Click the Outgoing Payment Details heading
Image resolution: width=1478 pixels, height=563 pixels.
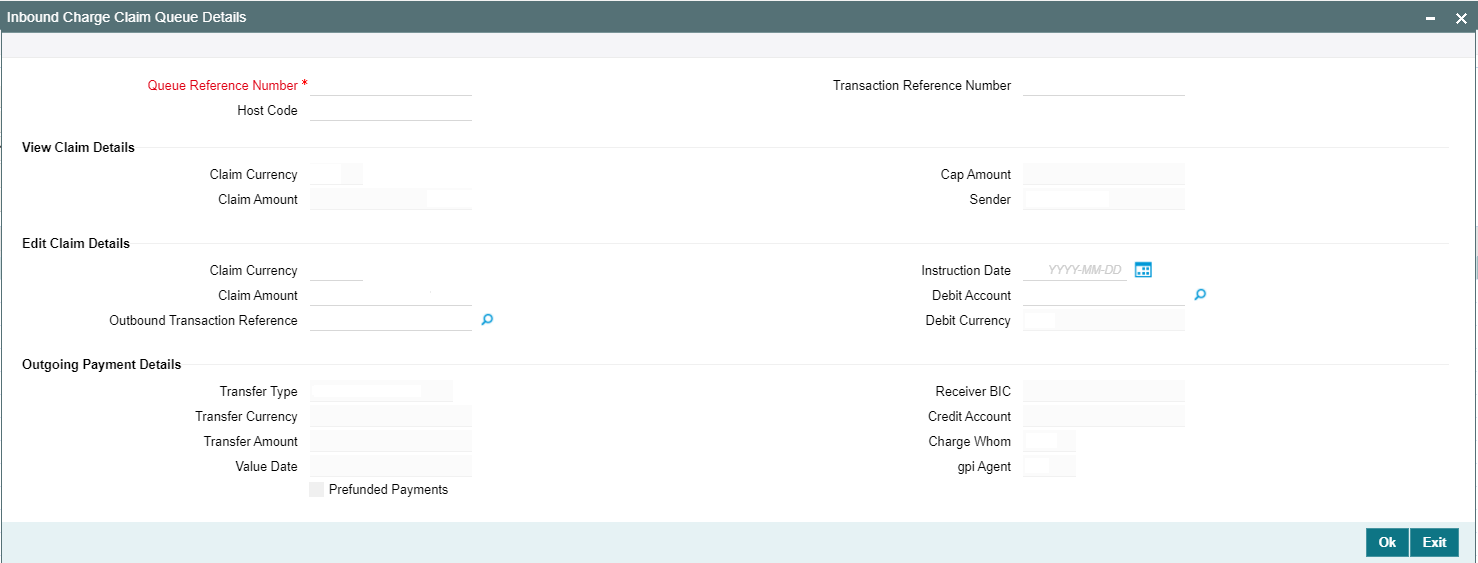[x=102, y=364]
